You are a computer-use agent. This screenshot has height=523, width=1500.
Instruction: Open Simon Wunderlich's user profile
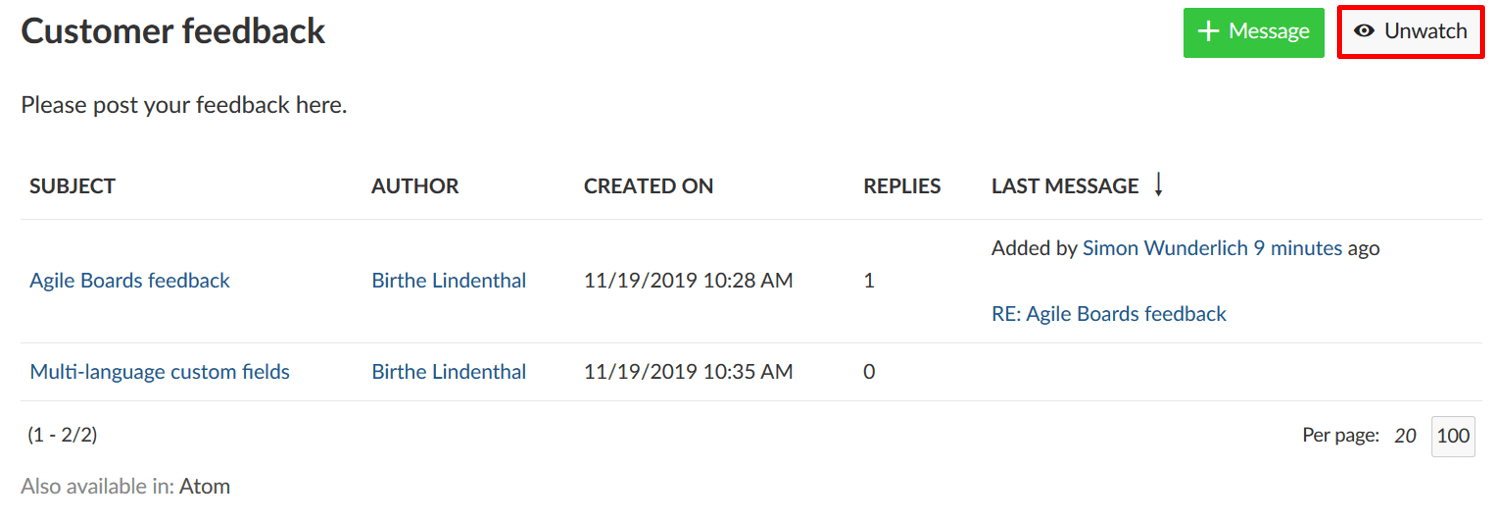pyautogui.click(x=1165, y=248)
